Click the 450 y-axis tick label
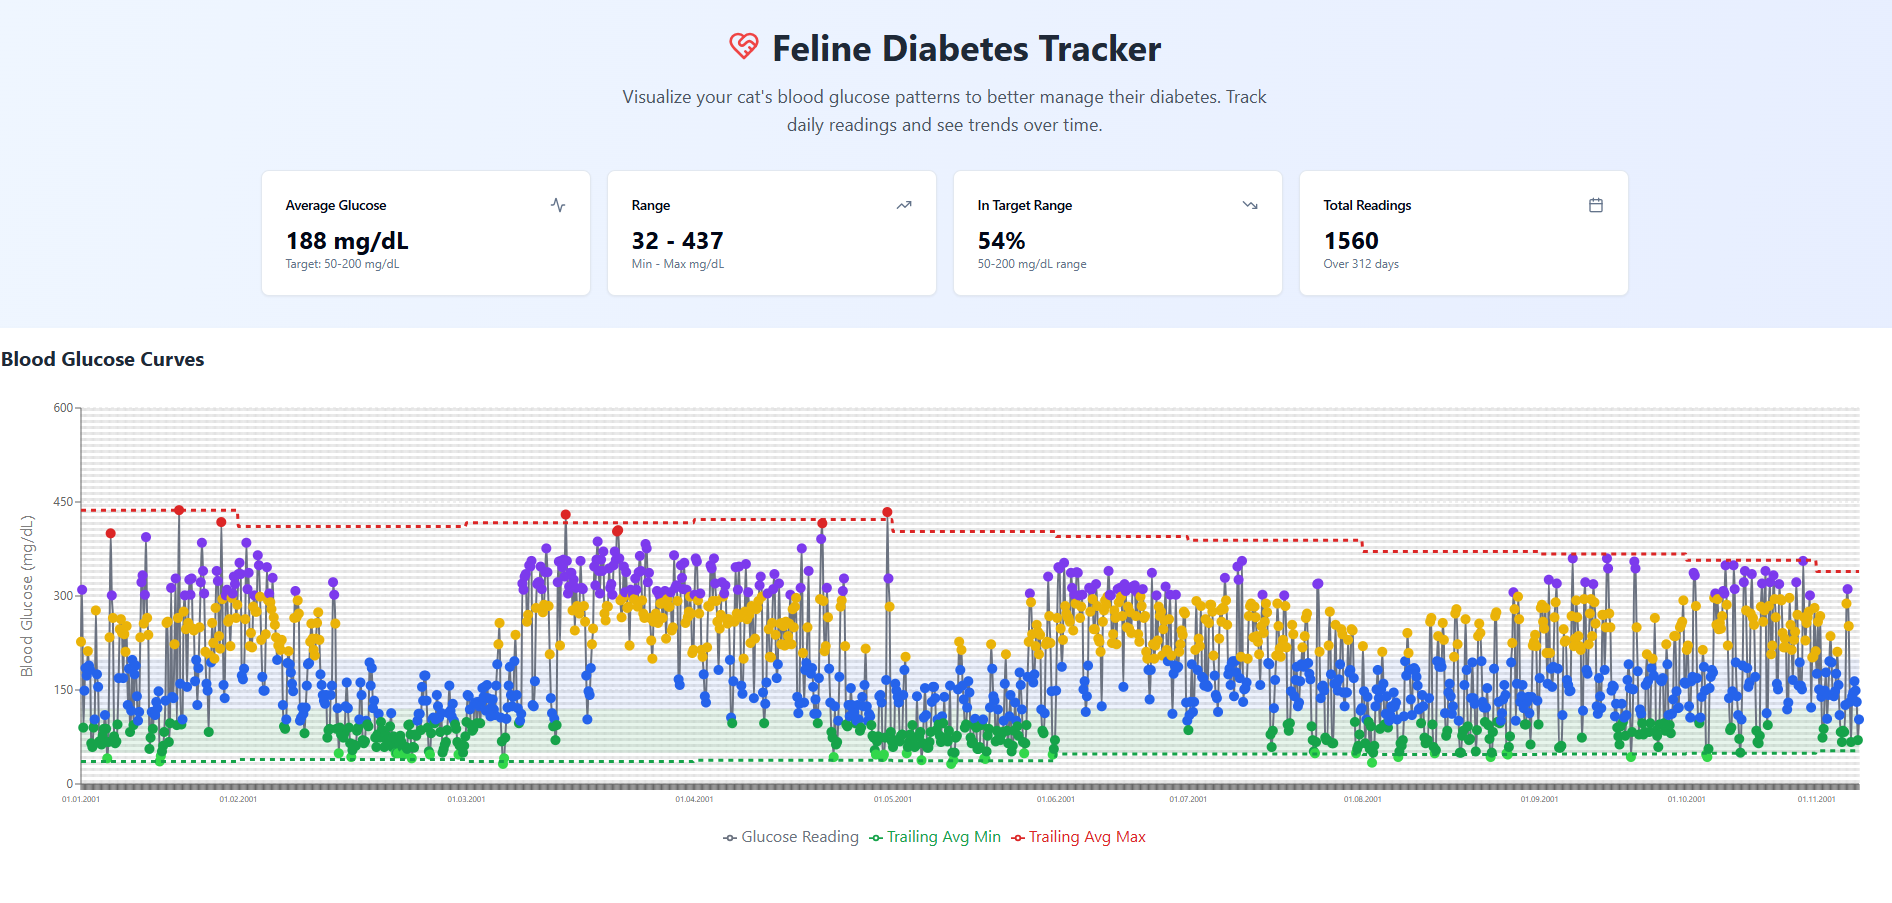This screenshot has width=1892, height=903. [63, 502]
